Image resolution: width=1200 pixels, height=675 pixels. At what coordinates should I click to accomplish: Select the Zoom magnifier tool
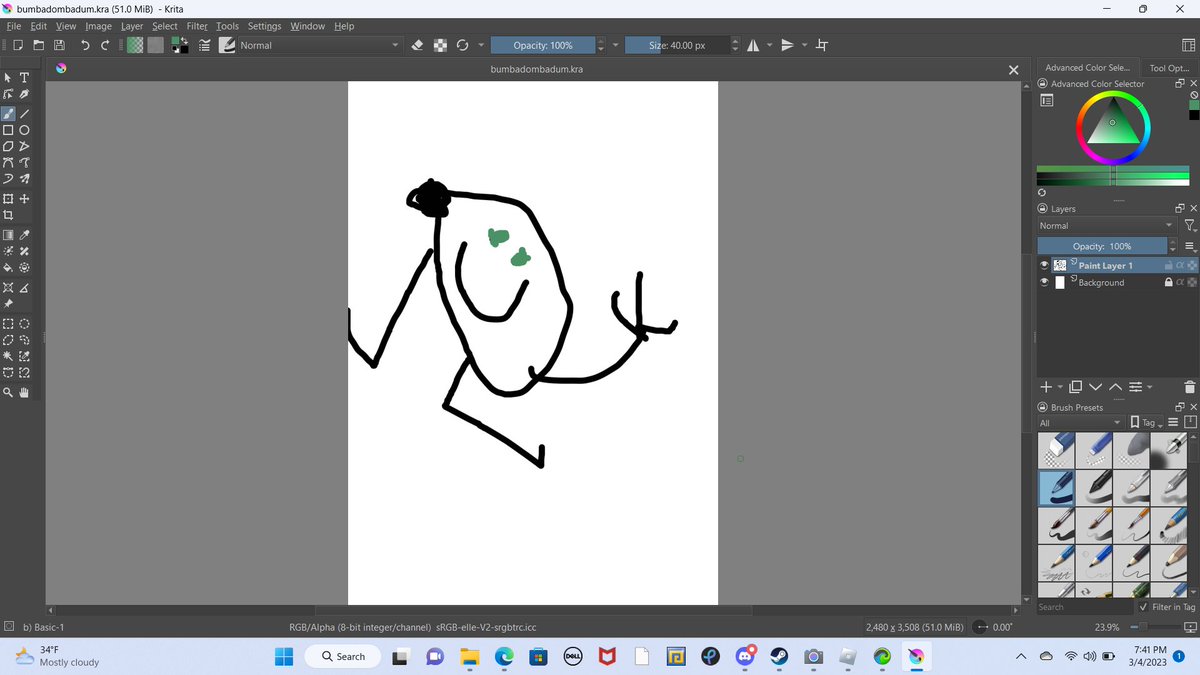(9, 393)
